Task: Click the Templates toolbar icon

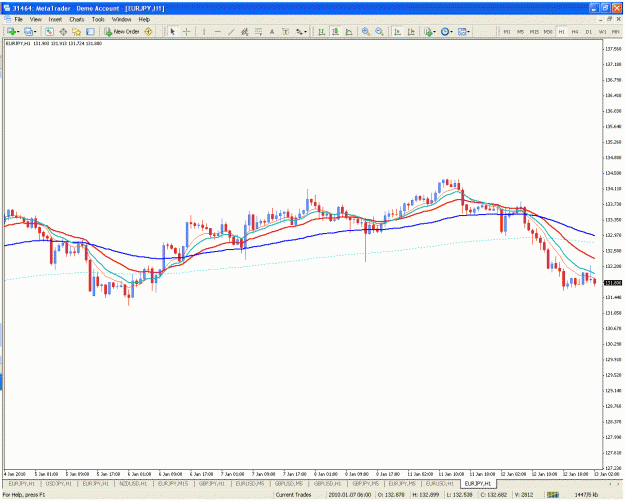Action: [462, 31]
